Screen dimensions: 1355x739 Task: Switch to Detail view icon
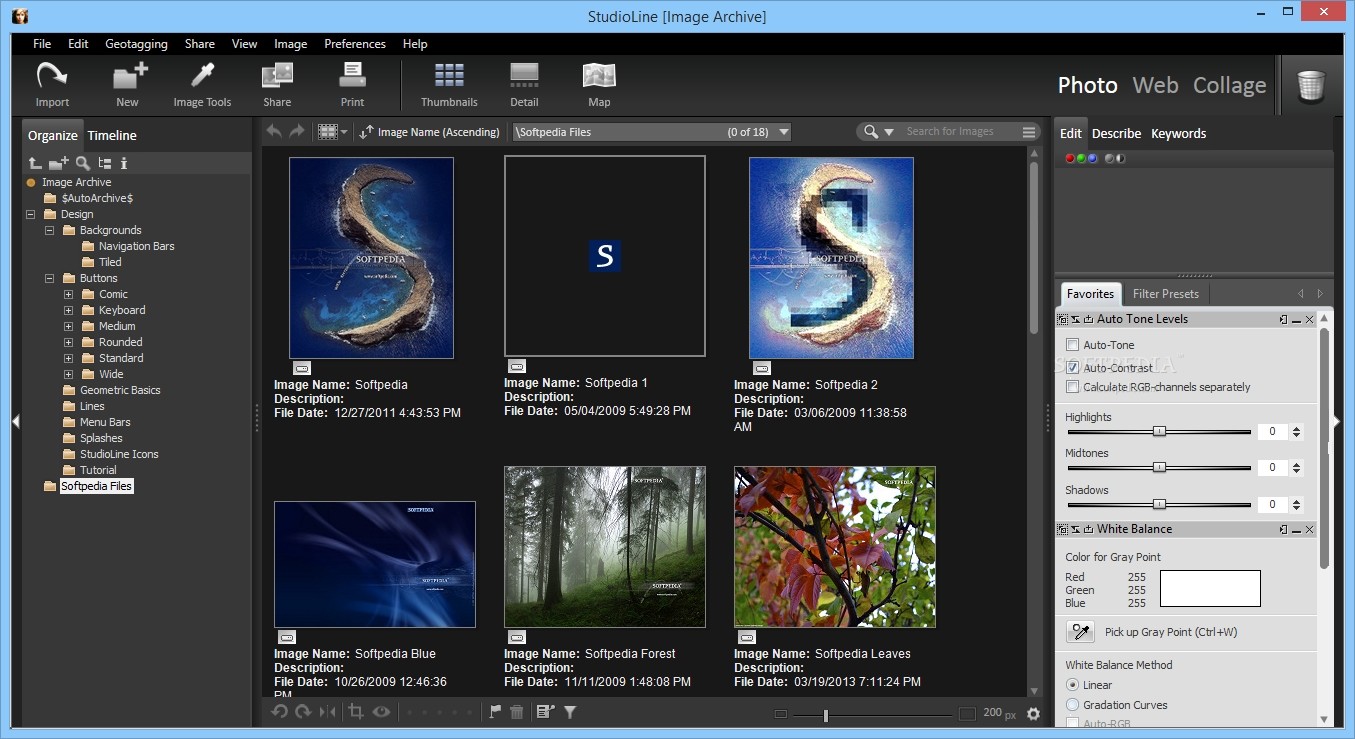point(524,76)
